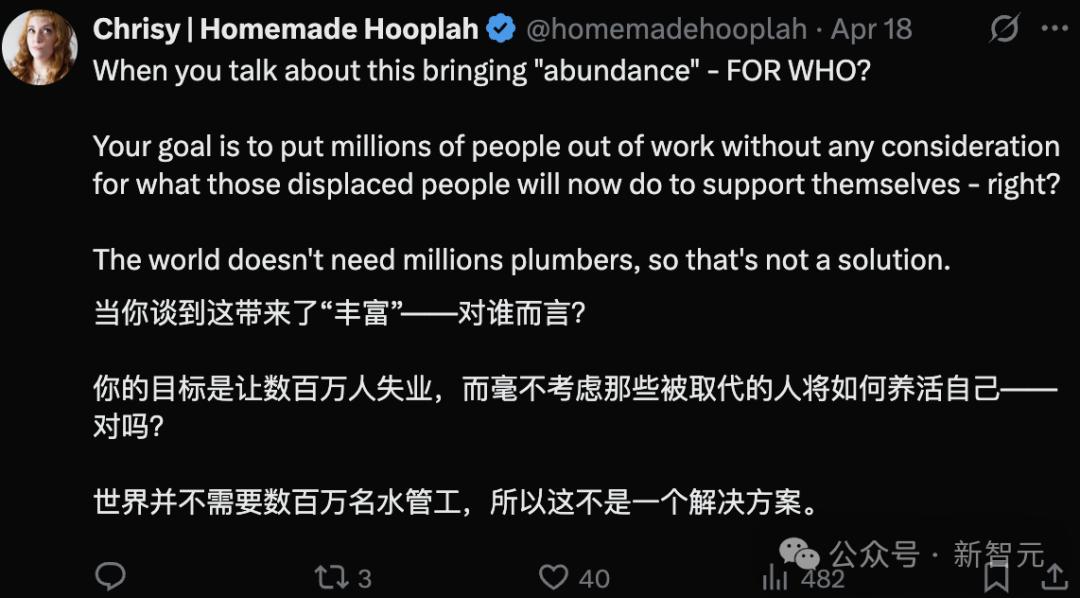Click the WeChat logo watermark

coord(800,553)
